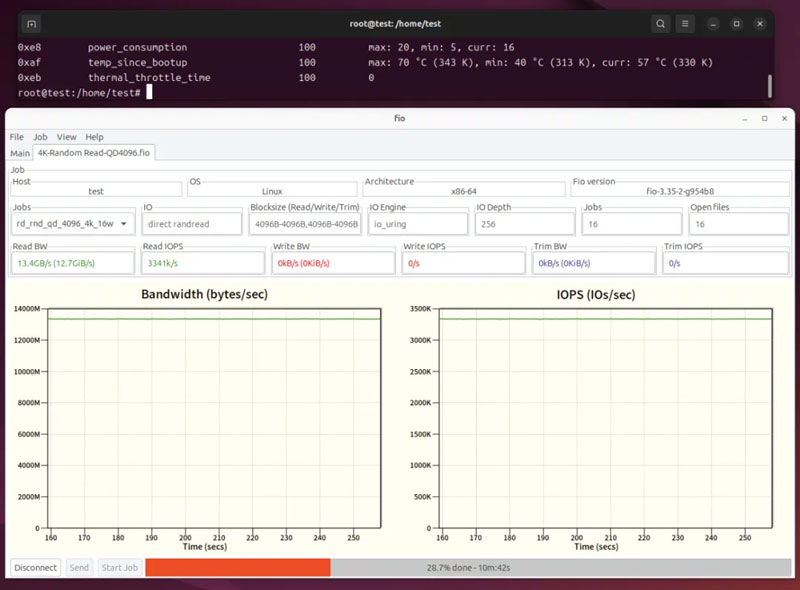
Task: Click 3500K on the IOPS axis
Action: pos(420,309)
